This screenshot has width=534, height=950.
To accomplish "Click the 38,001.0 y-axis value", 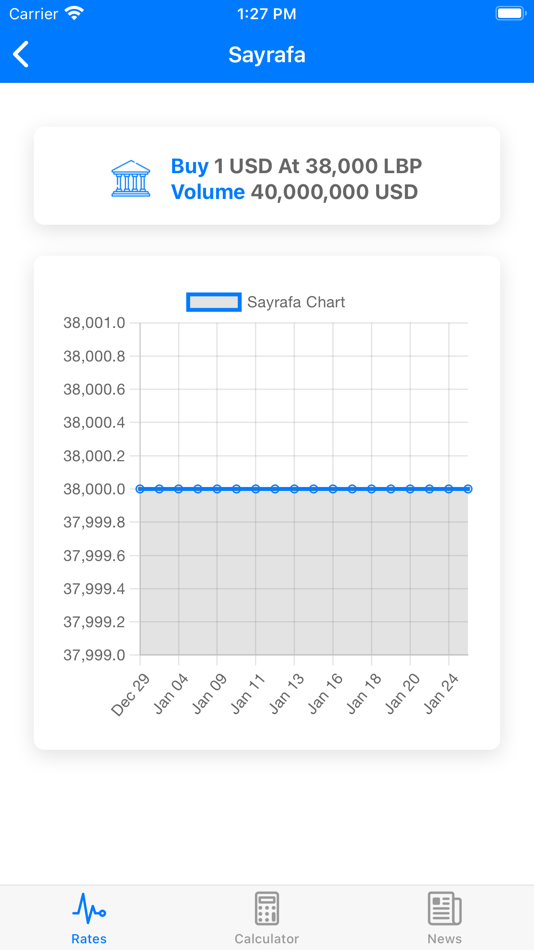I will [x=94, y=323].
